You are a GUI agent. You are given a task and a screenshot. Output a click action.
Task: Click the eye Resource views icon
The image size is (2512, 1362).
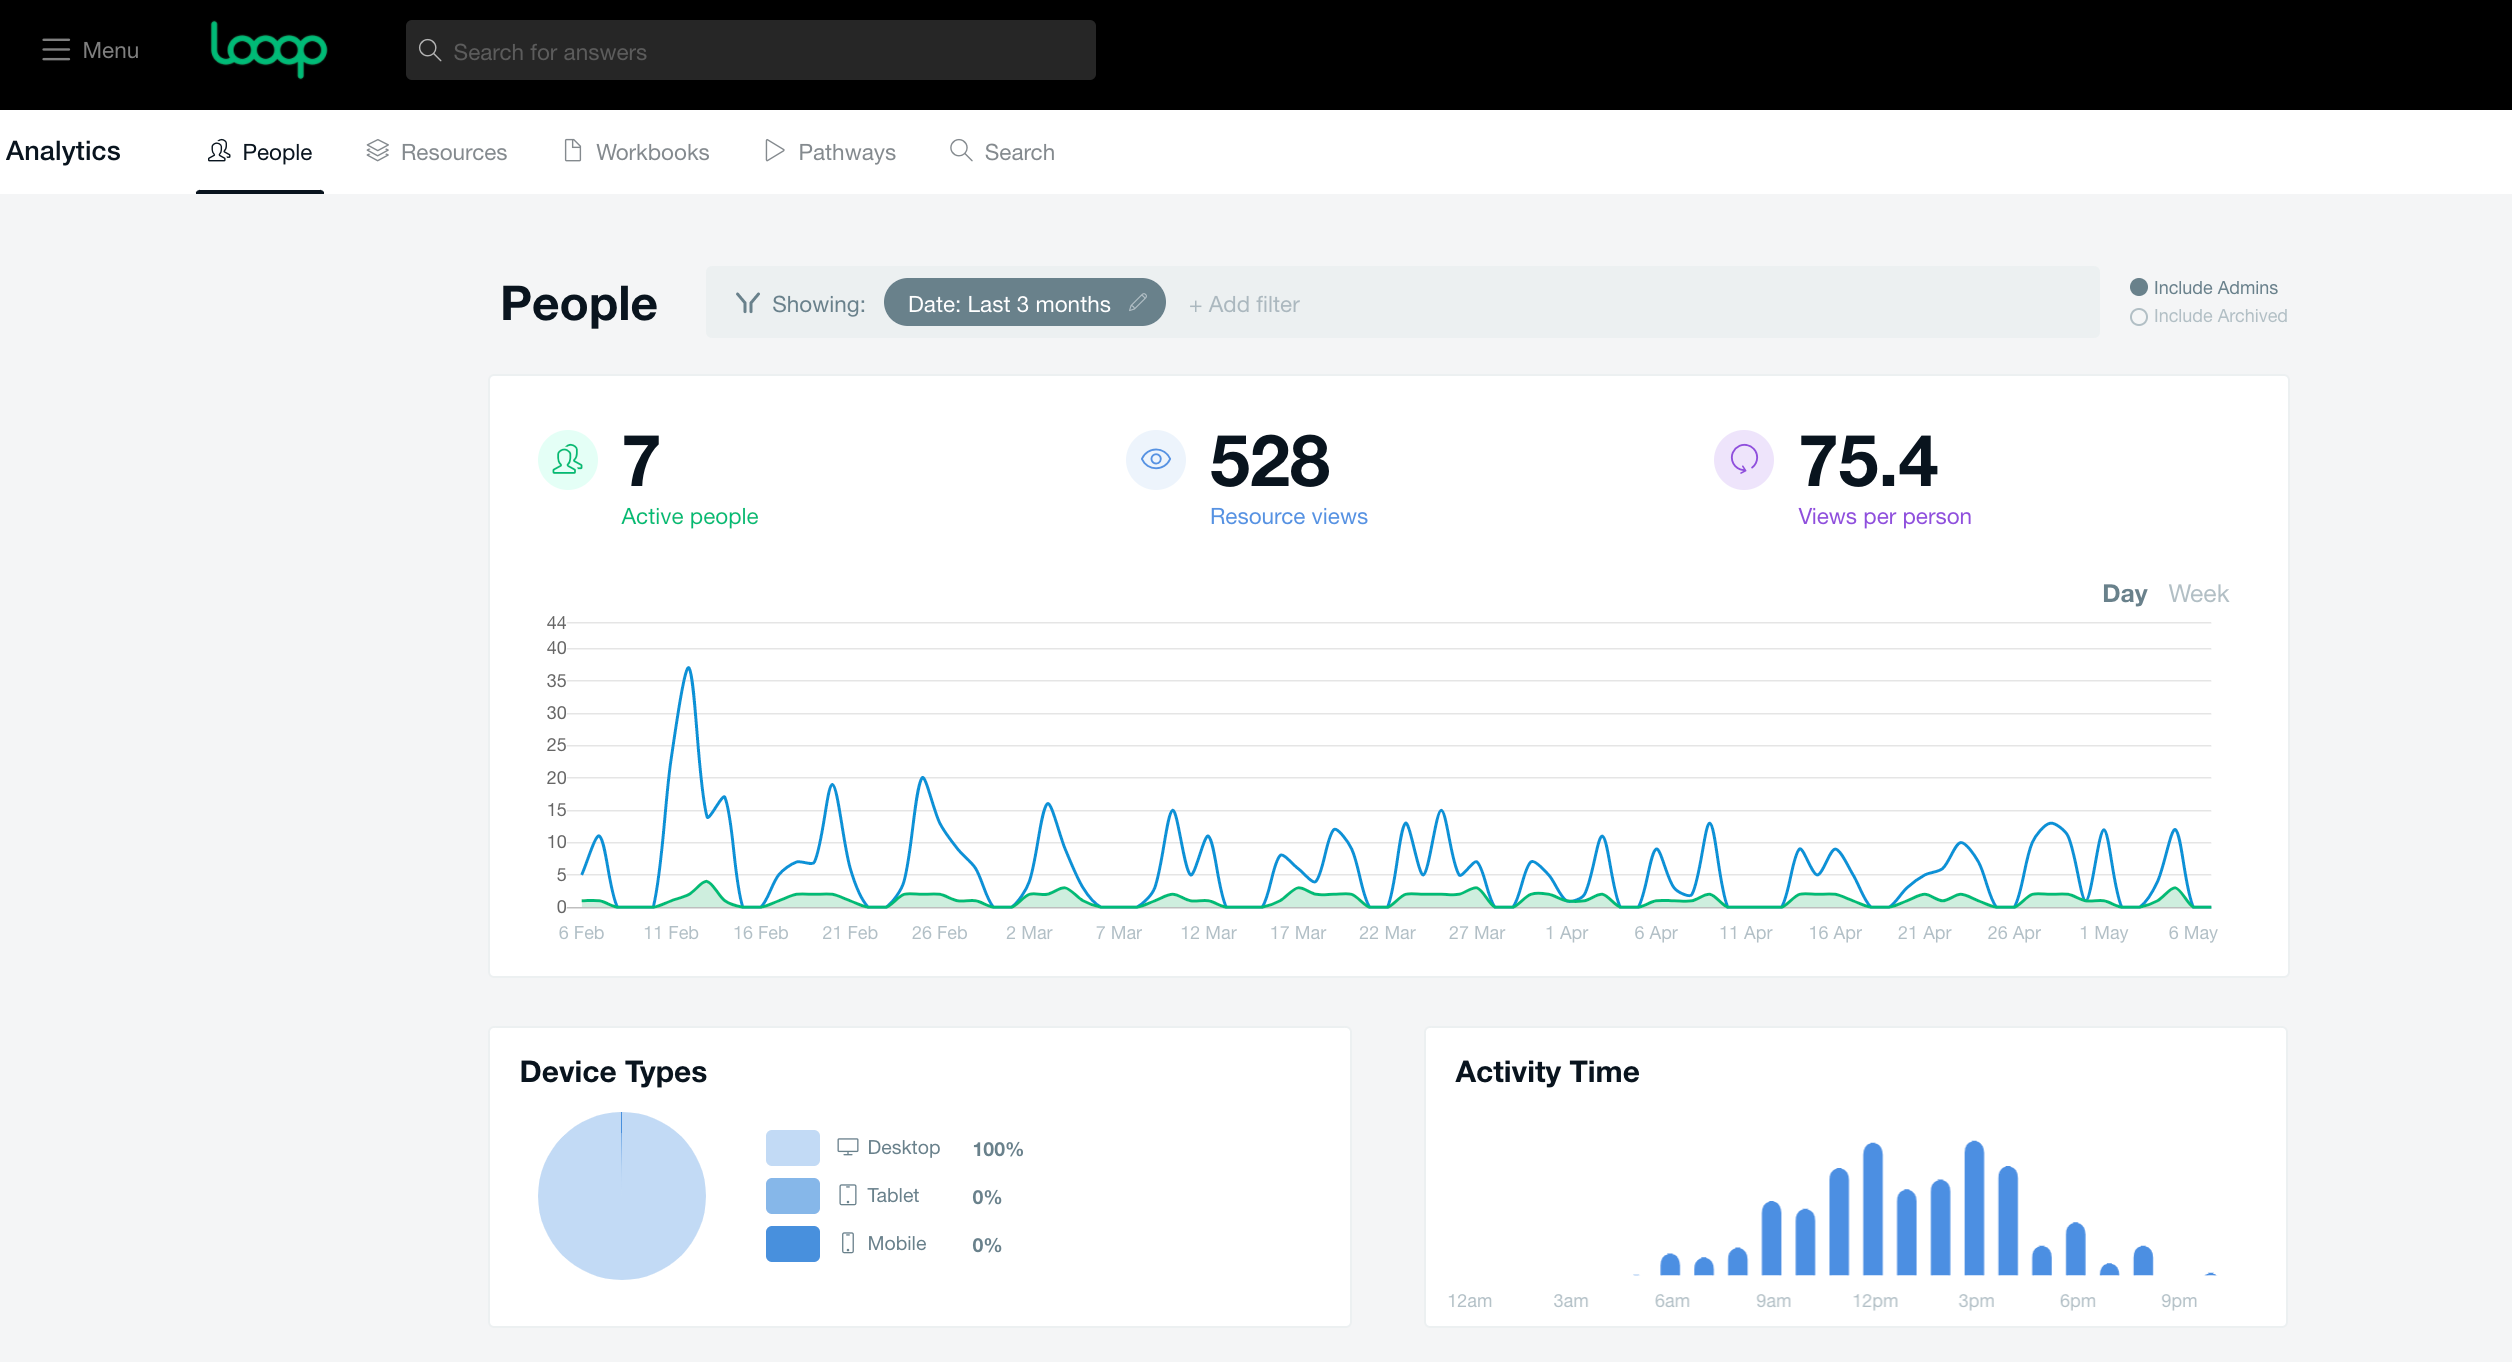click(x=1155, y=460)
